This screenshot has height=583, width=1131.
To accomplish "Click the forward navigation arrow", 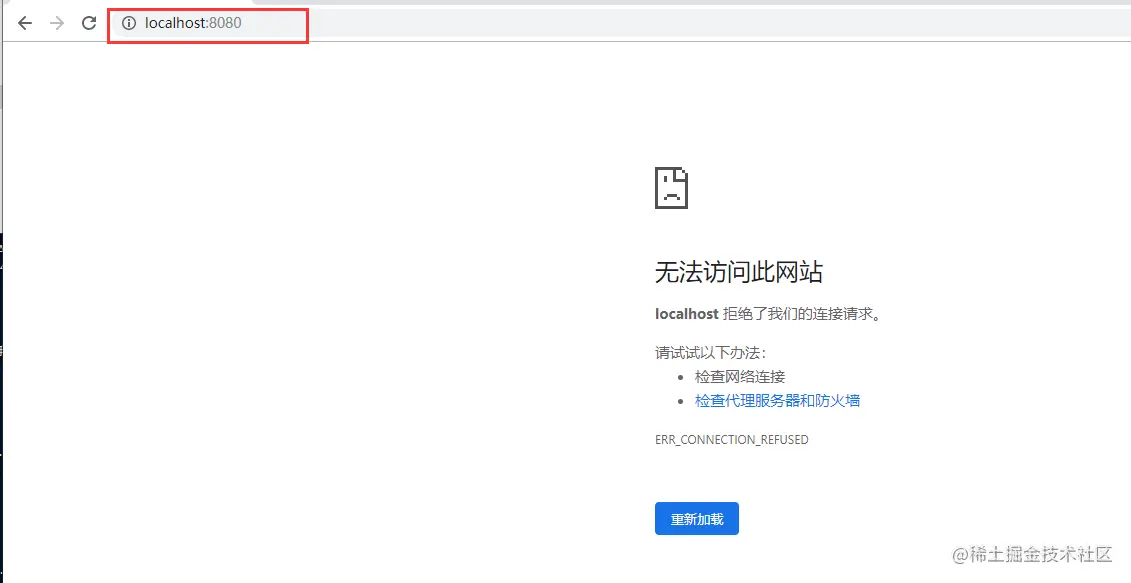I will point(57,23).
